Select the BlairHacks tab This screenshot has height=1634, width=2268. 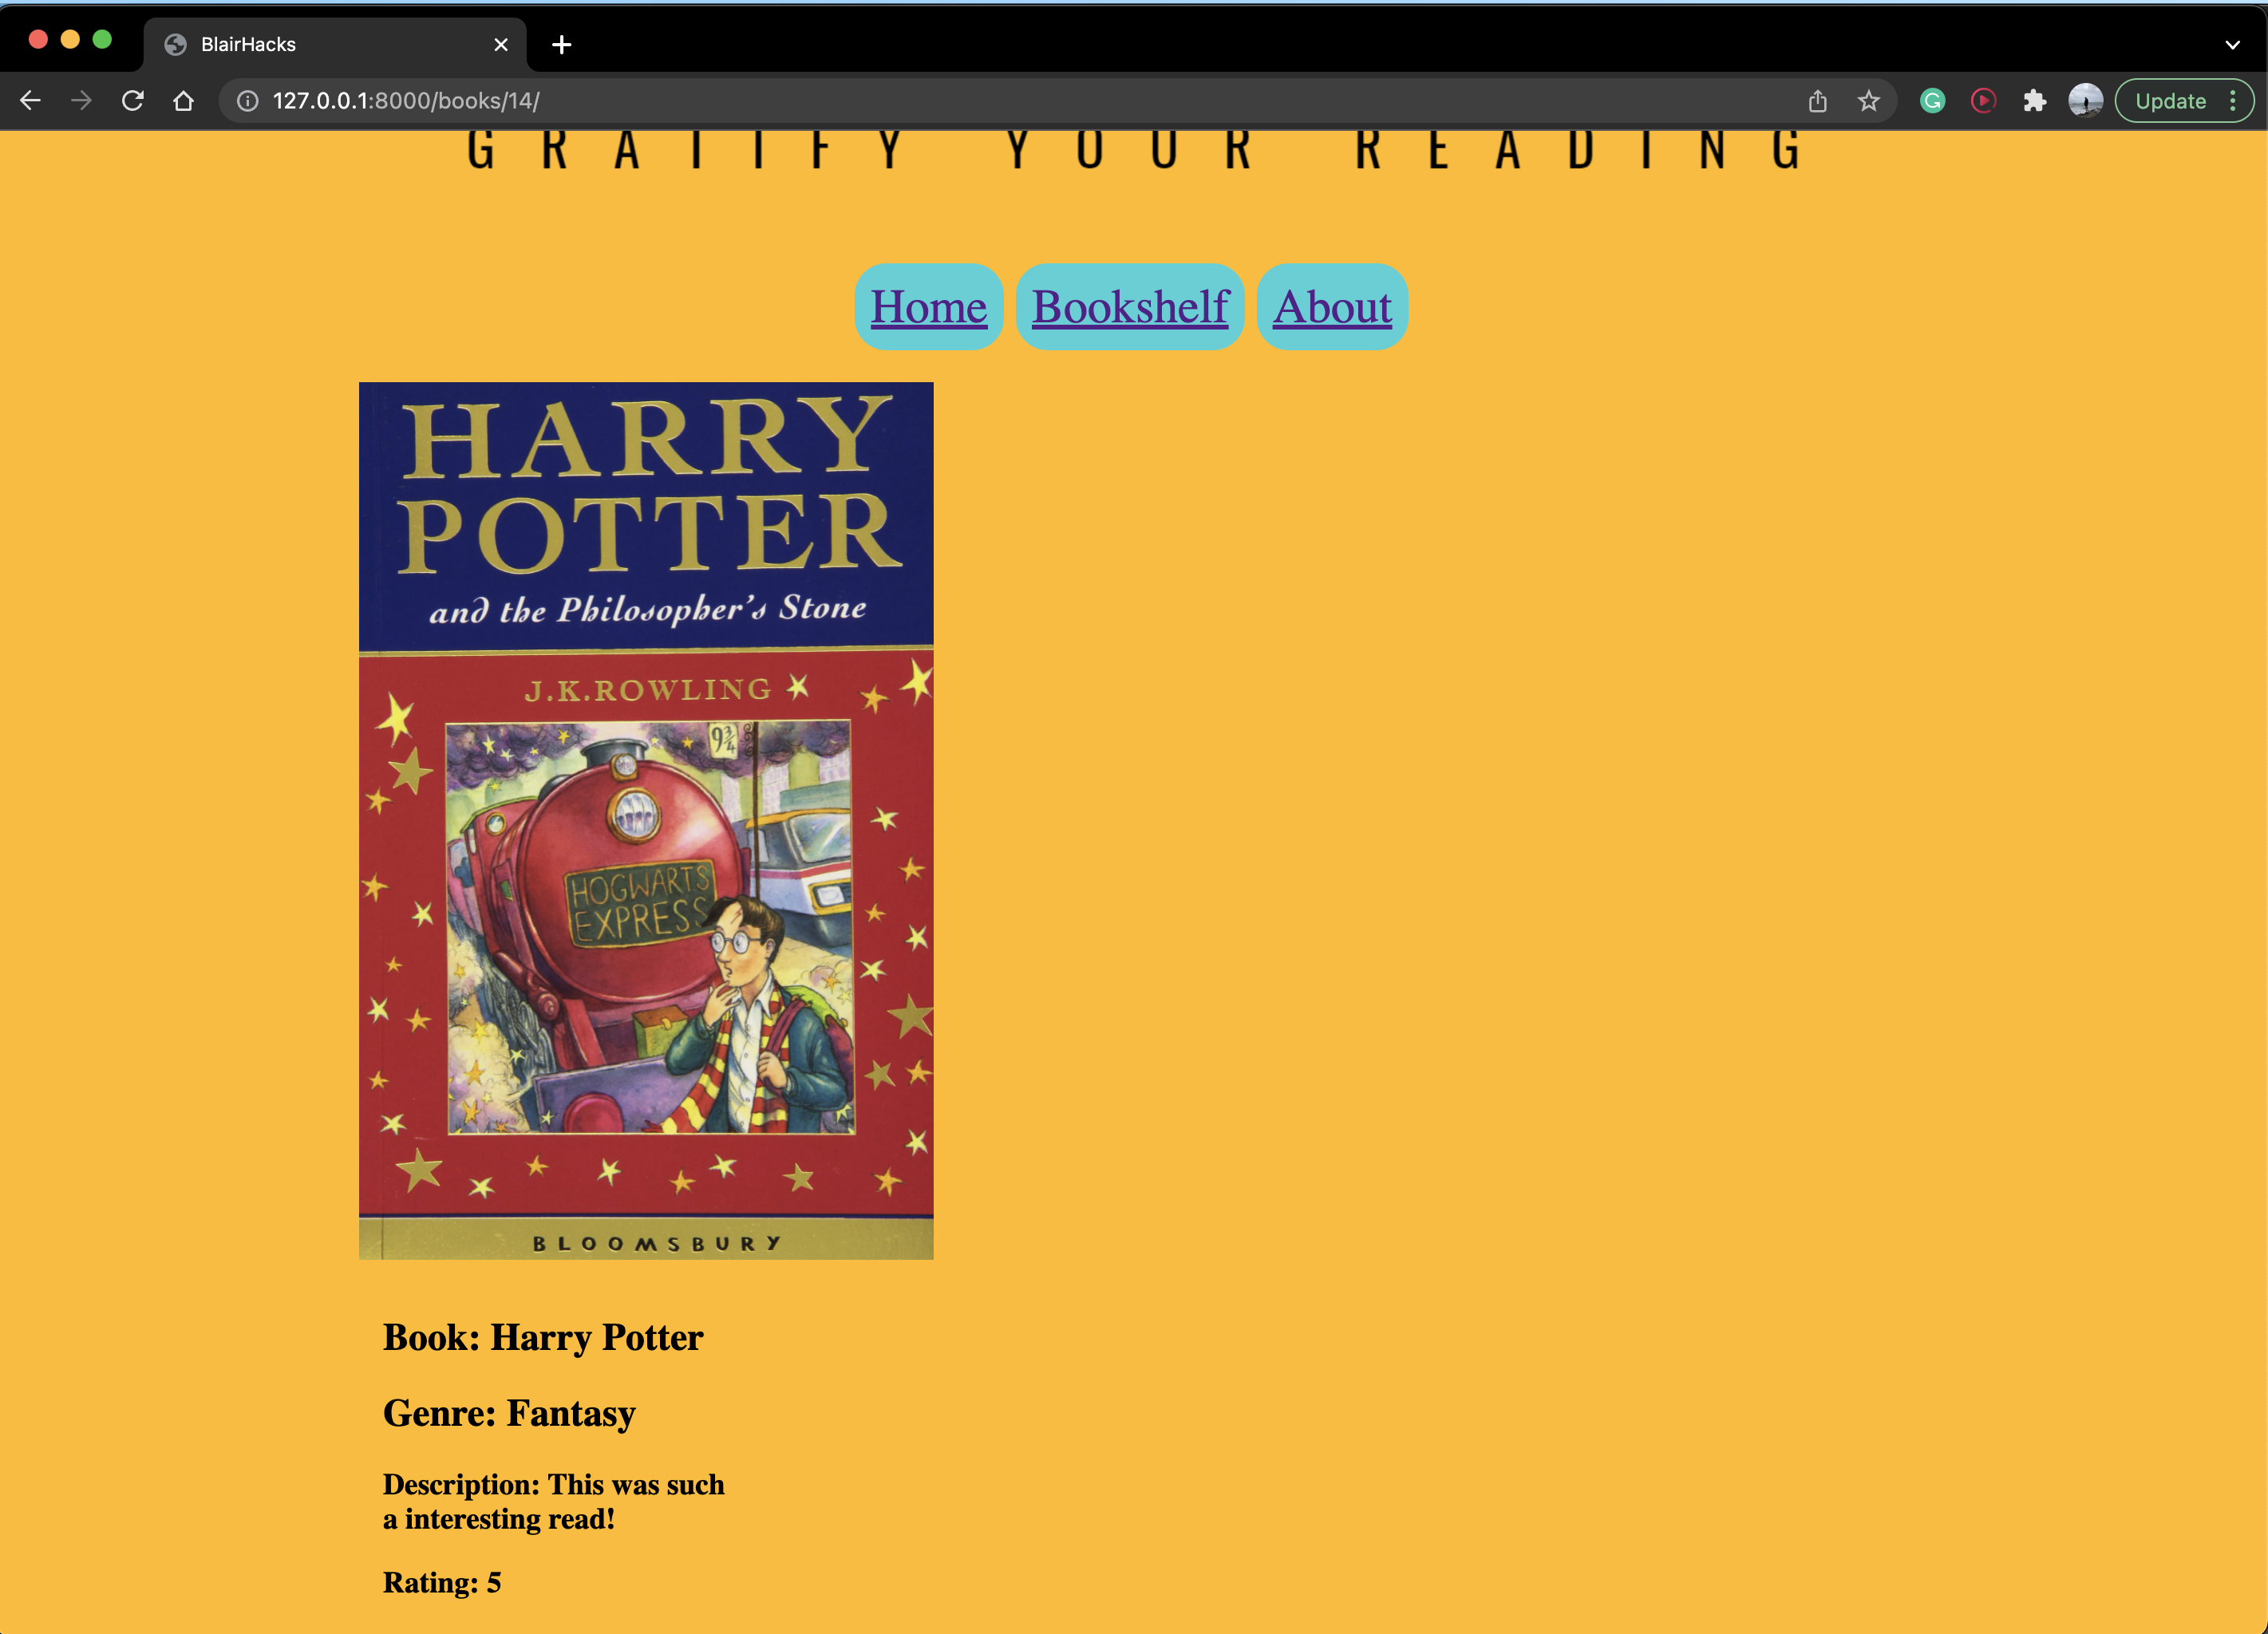pos(320,45)
